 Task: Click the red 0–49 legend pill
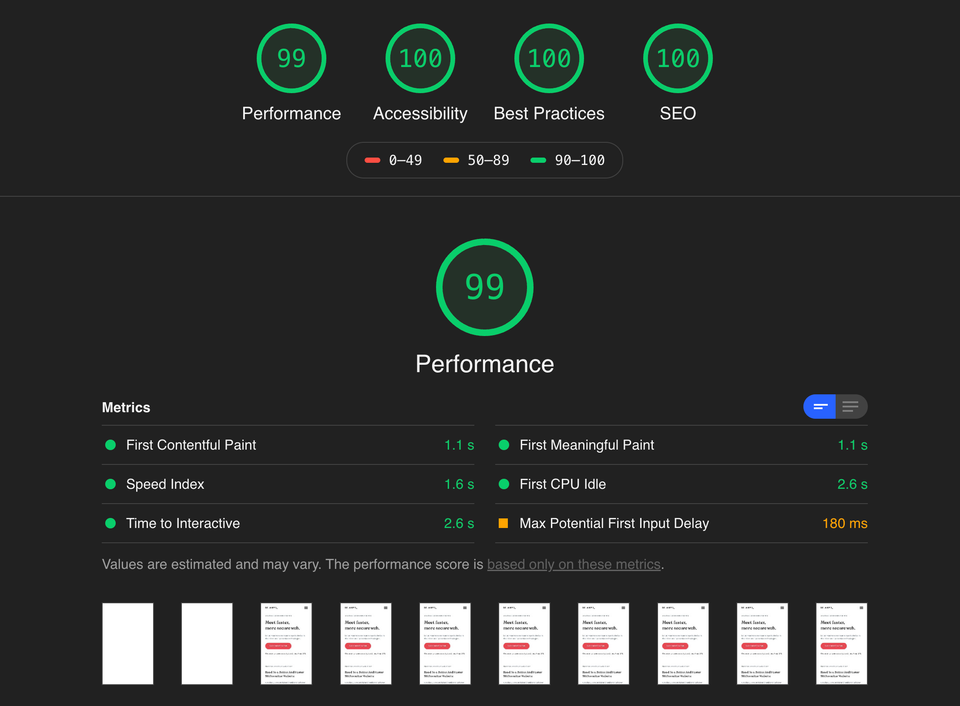(x=390, y=160)
